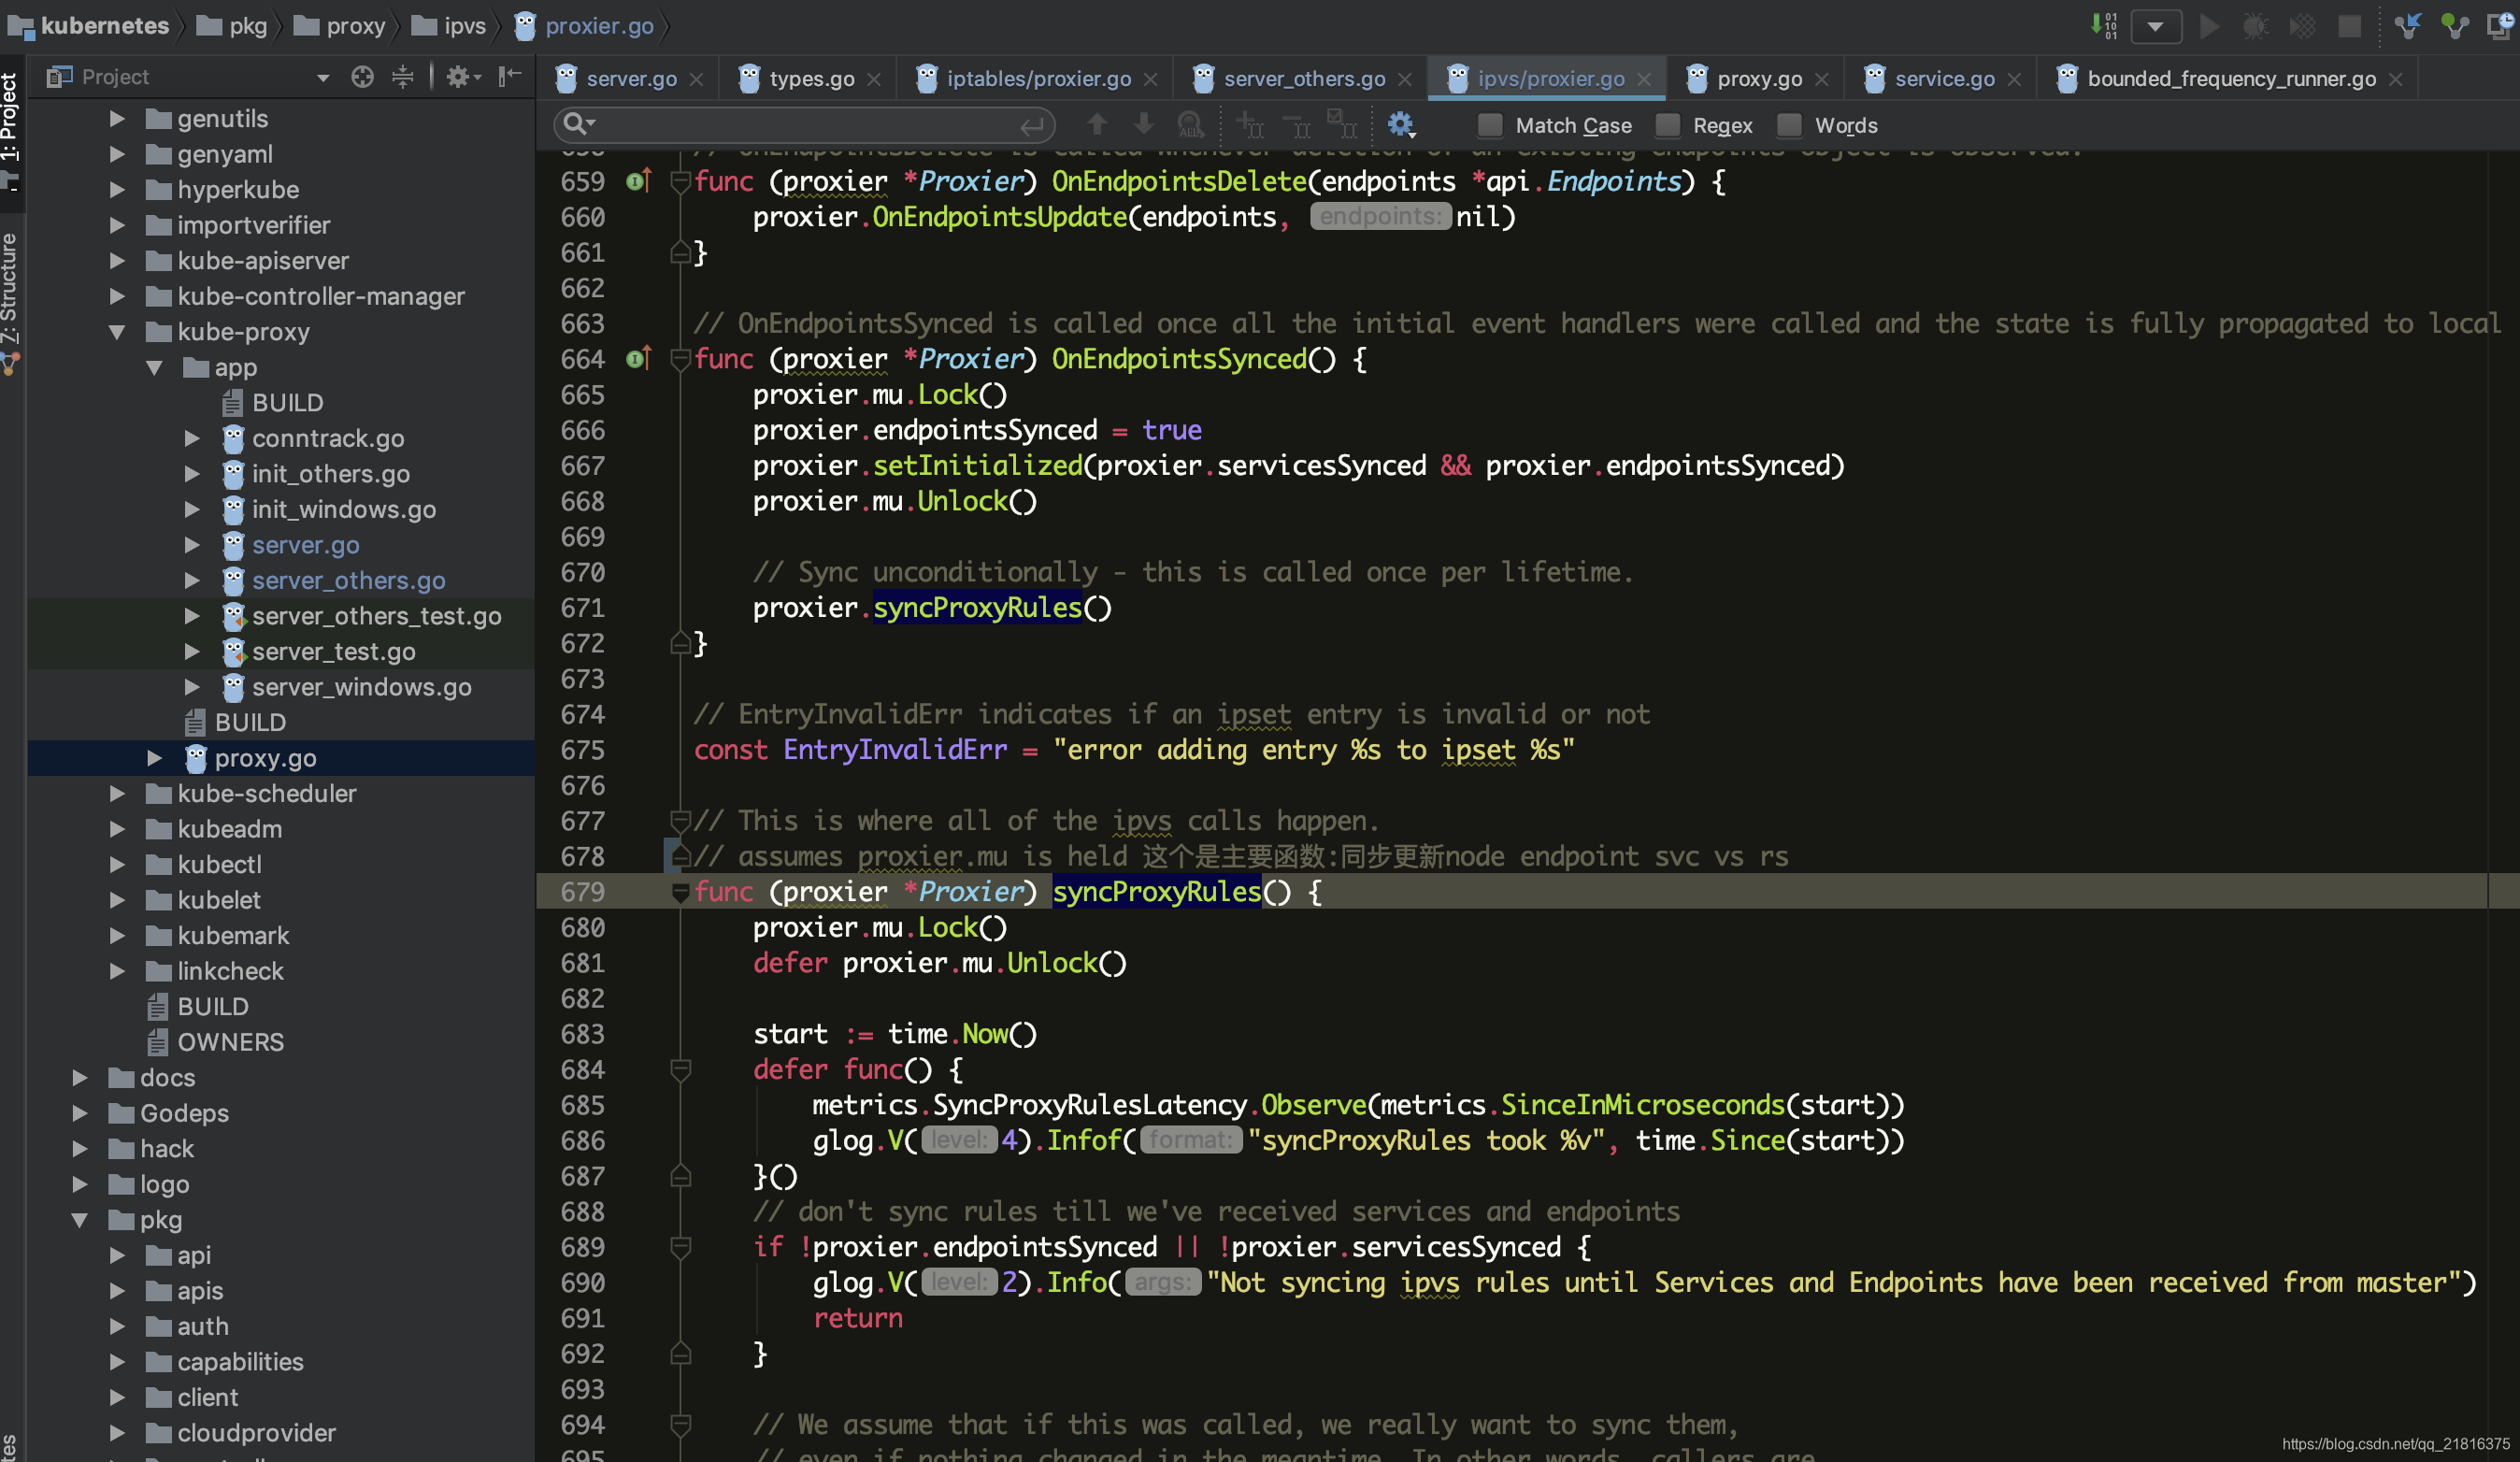Select init_windows.go file in tree
This screenshot has width=2520, height=1462.
(x=343, y=510)
